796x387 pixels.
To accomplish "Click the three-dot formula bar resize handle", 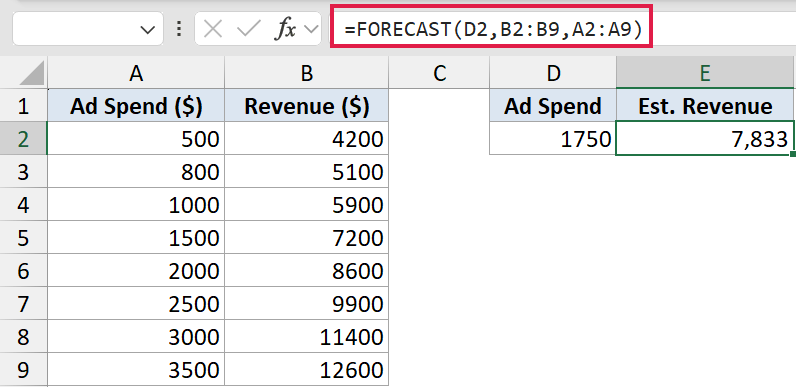I will pyautogui.click(x=178, y=29).
